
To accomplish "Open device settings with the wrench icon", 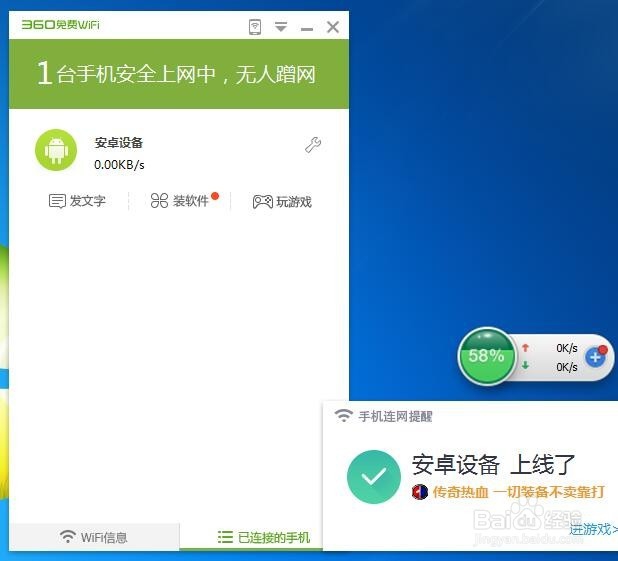I will 313,145.
